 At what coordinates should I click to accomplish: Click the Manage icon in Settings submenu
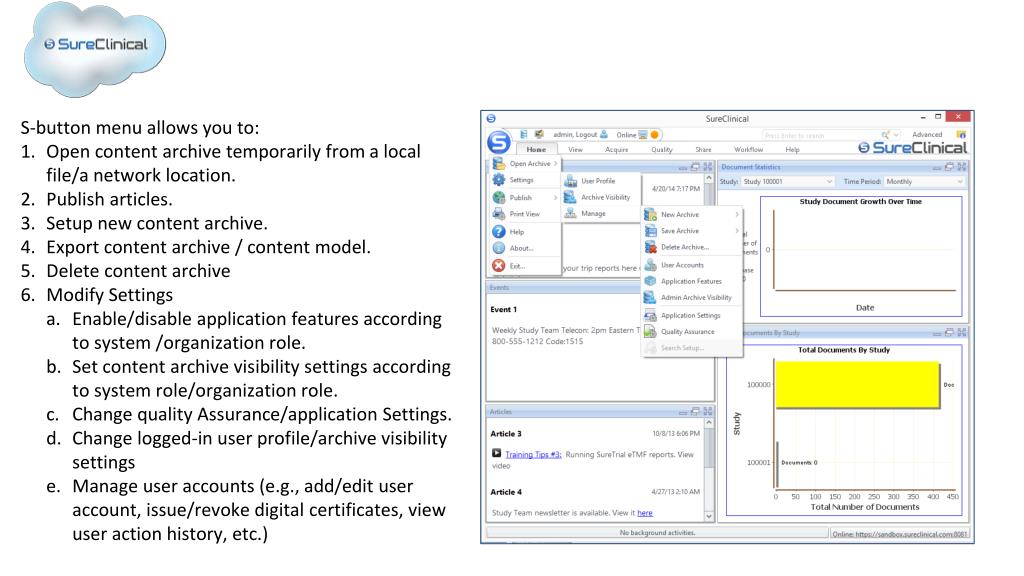[570, 214]
